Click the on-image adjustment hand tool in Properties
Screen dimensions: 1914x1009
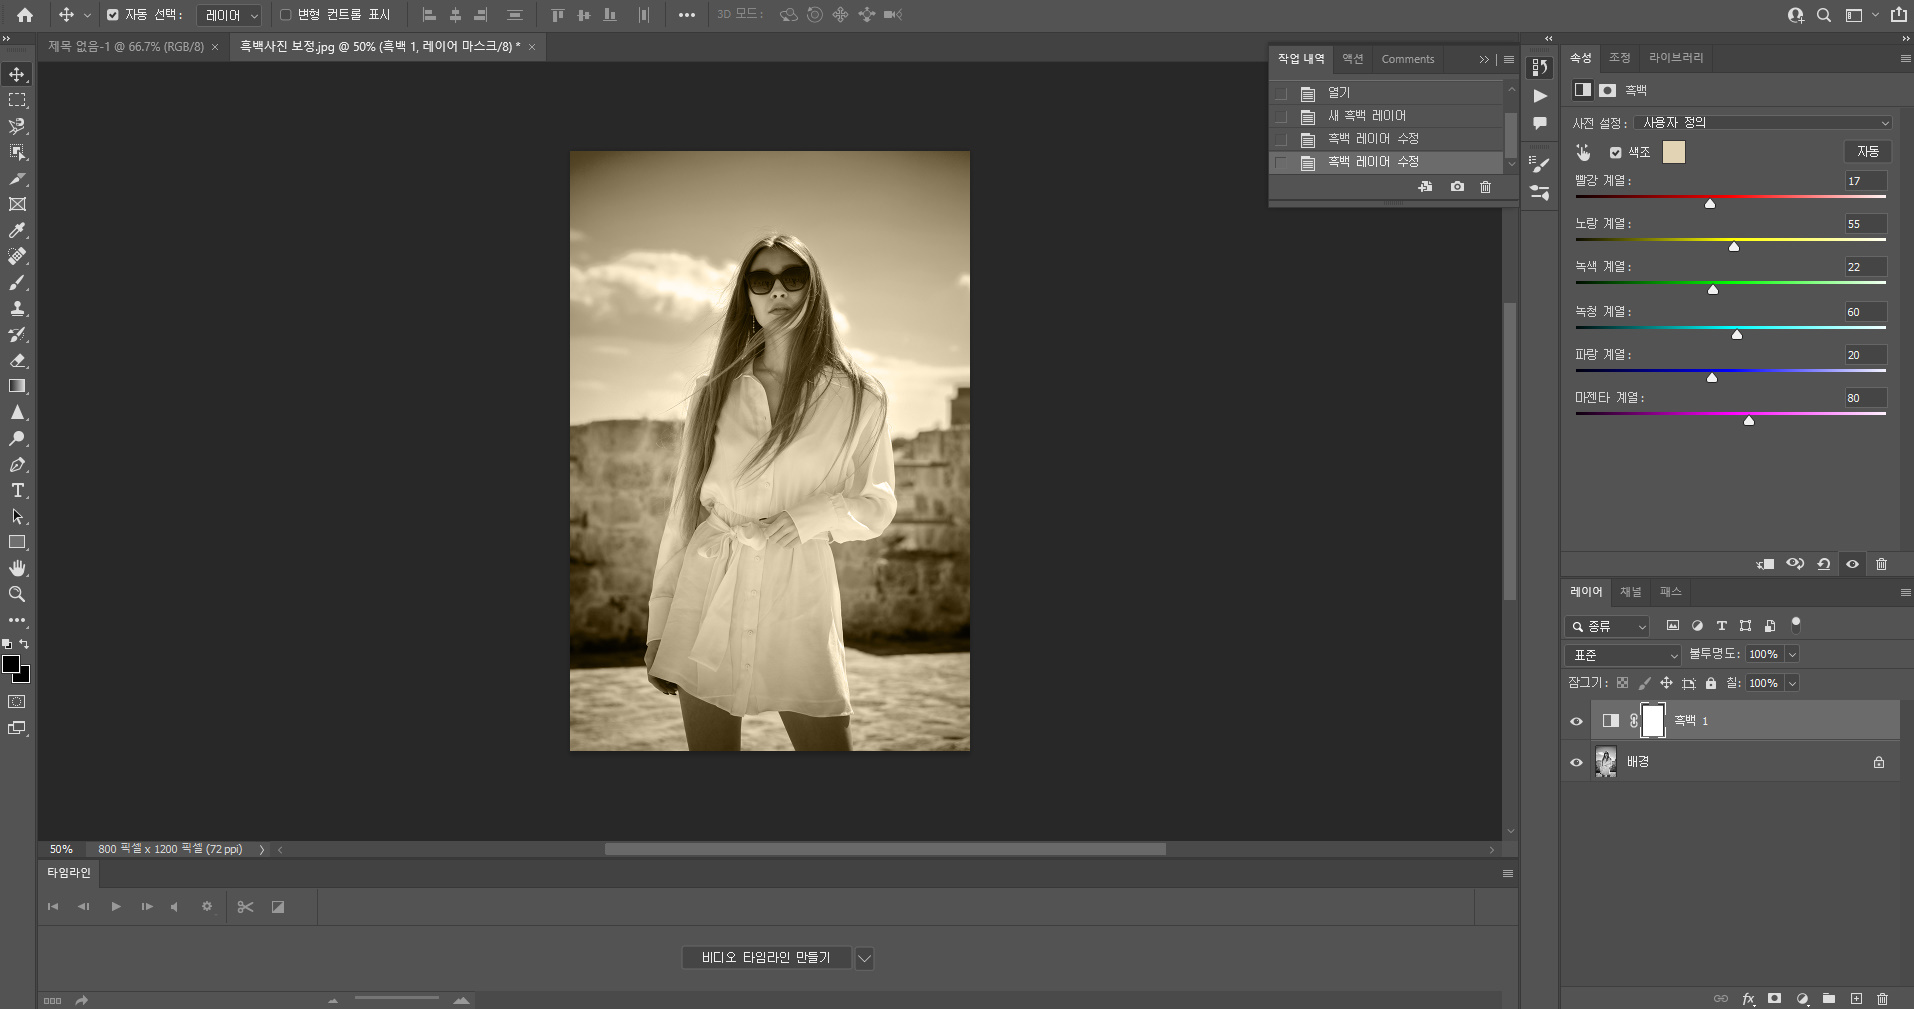tap(1583, 152)
